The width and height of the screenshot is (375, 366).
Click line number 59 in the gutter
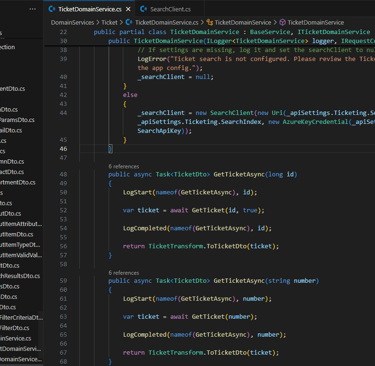[63, 281]
